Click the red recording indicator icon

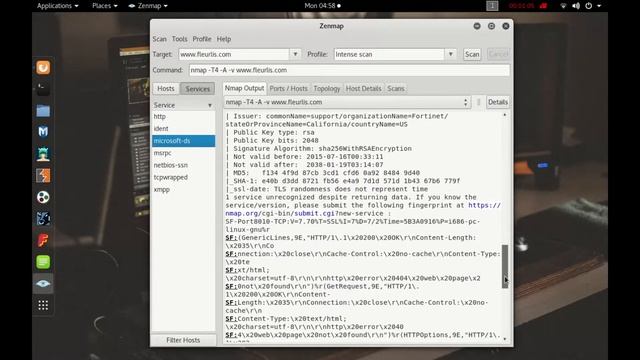click(543, 6)
